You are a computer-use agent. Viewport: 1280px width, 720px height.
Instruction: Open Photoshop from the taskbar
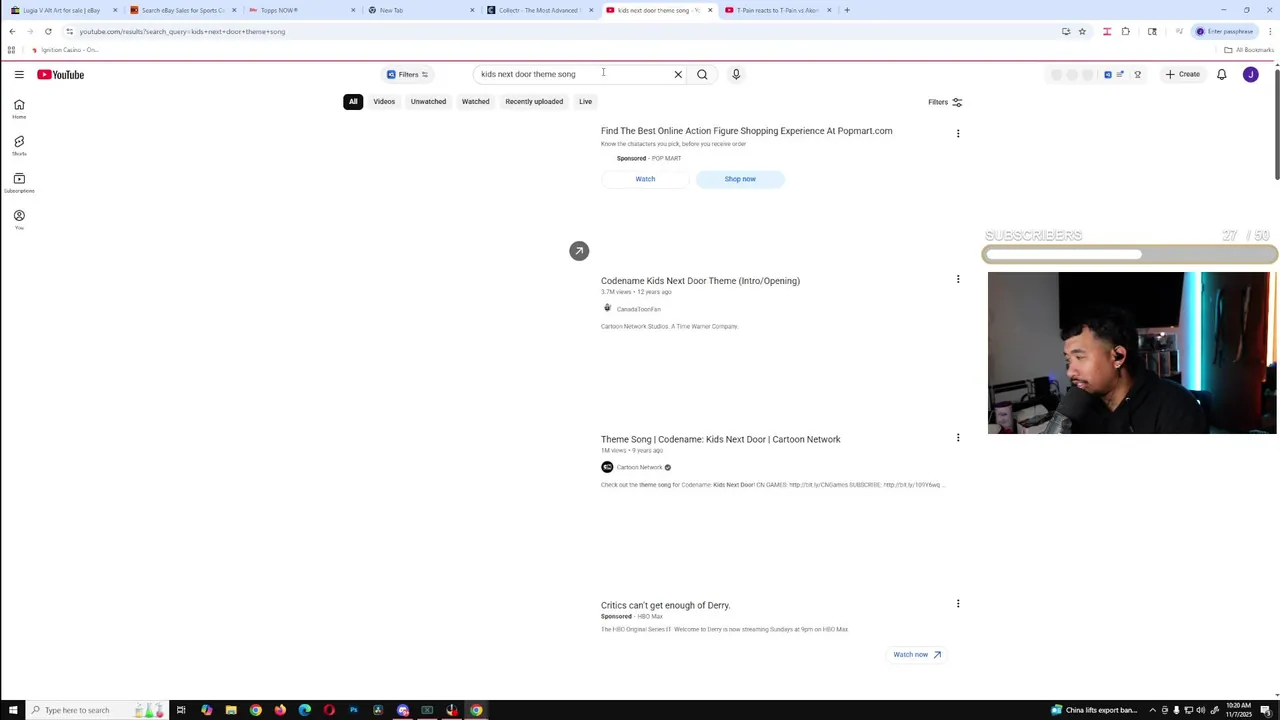click(x=354, y=710)
